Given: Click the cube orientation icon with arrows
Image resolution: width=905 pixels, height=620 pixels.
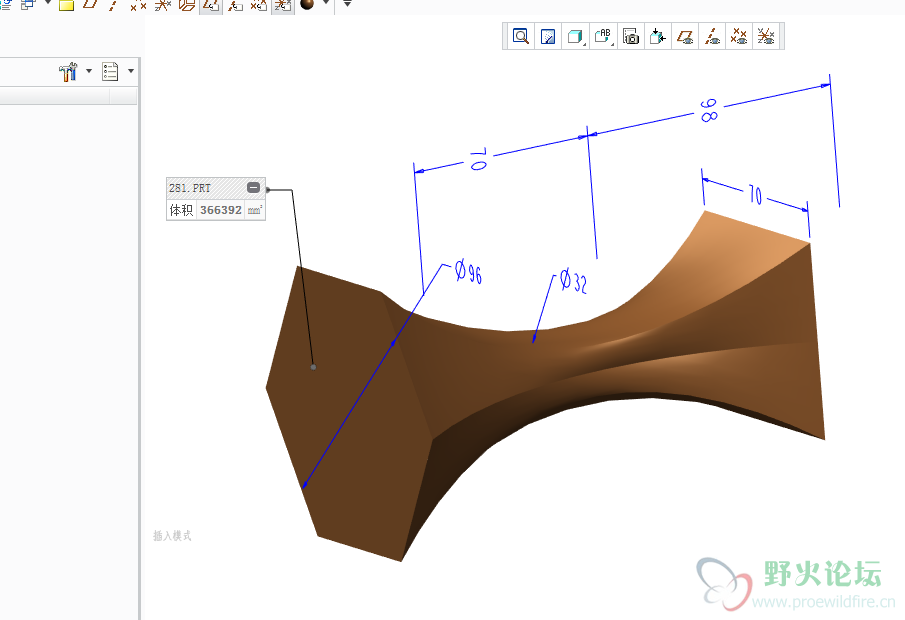Looking at the screenshot, I should click(657, 36).
